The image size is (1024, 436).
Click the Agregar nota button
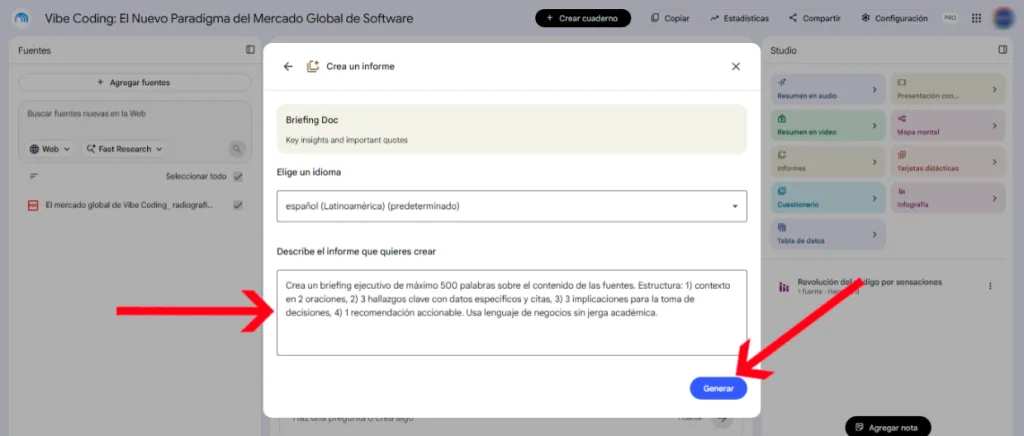[888, 428]
